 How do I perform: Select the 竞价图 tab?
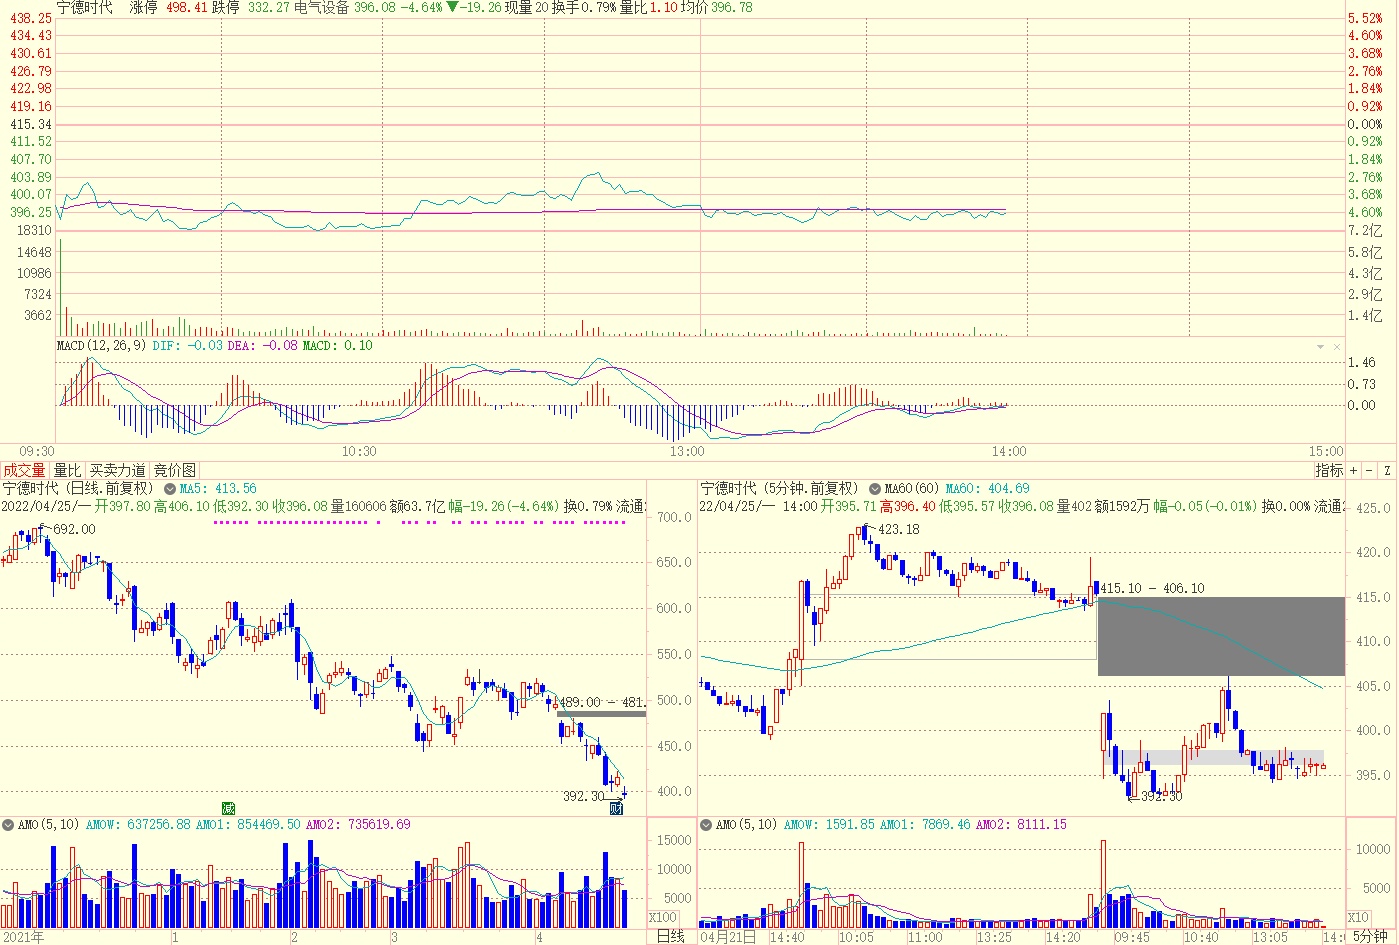click(x=175, y=470)
